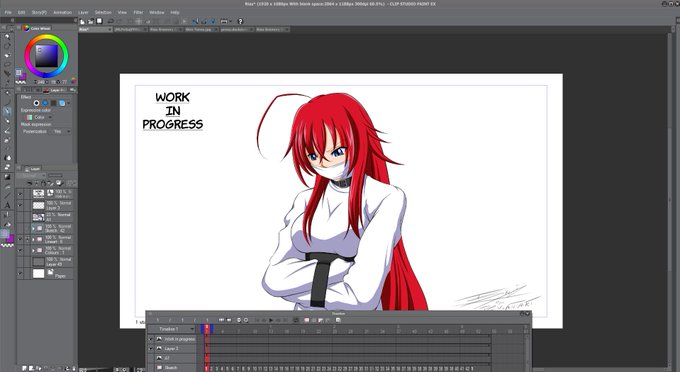Select the highlighted brush tool in toolbar

click(7, 111)
